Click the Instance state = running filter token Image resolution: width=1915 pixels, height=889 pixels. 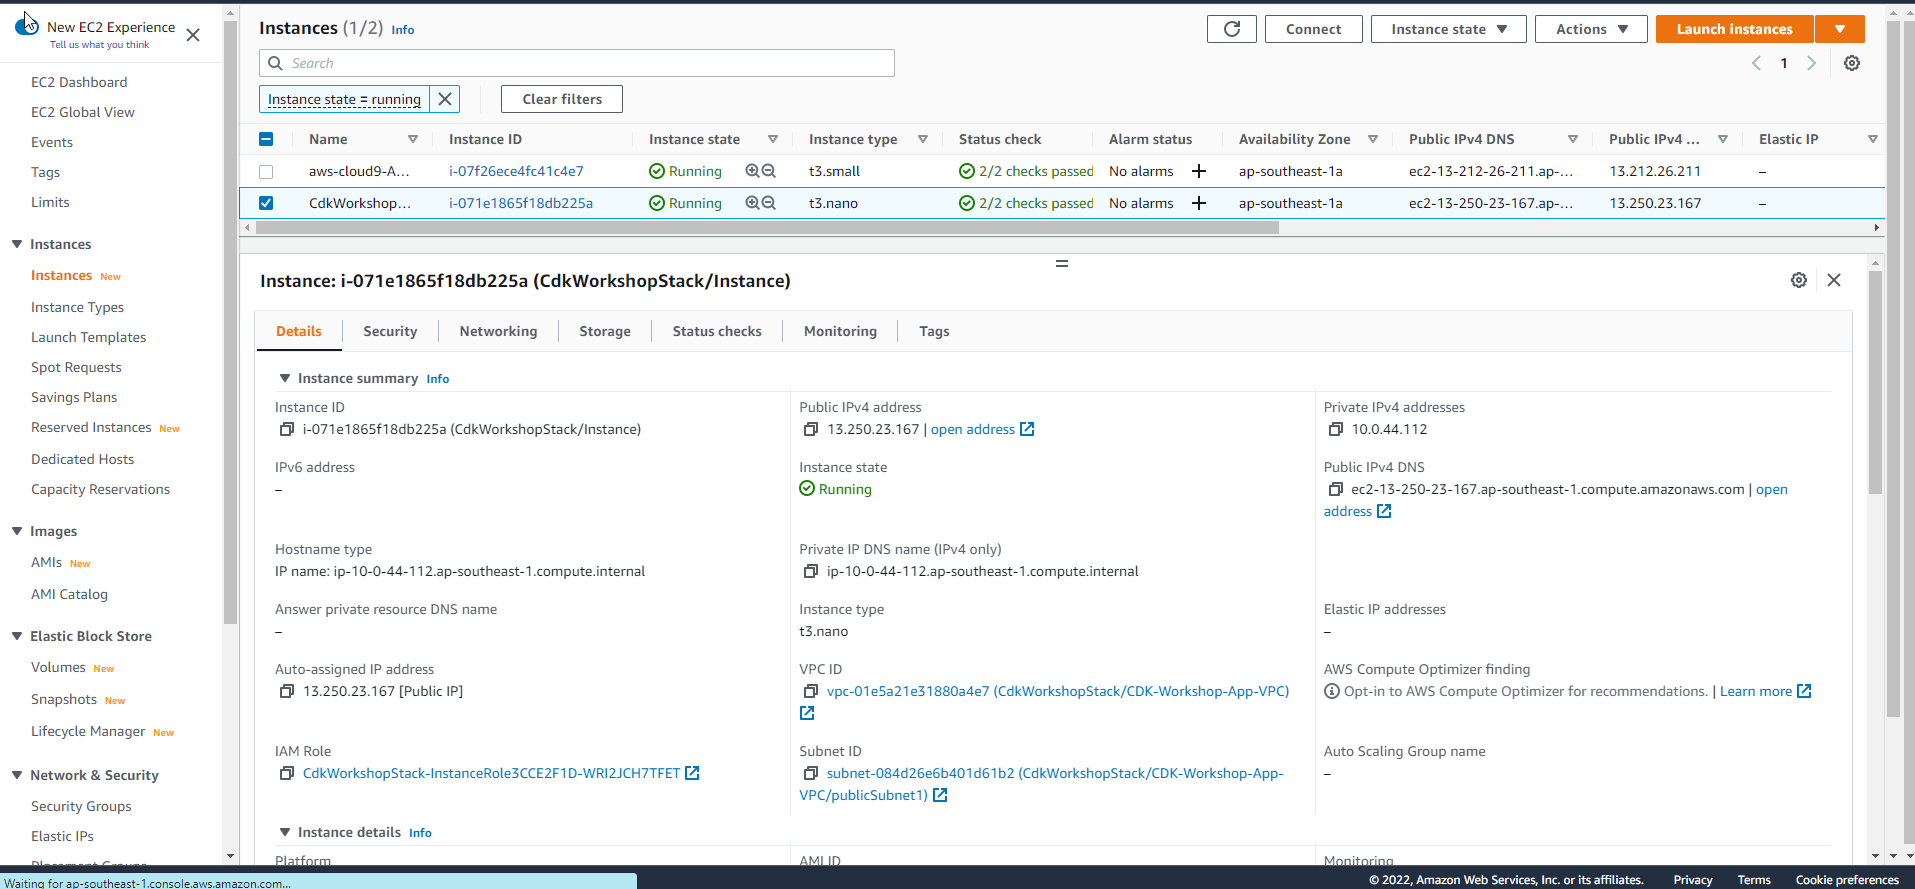coord(344,99)
